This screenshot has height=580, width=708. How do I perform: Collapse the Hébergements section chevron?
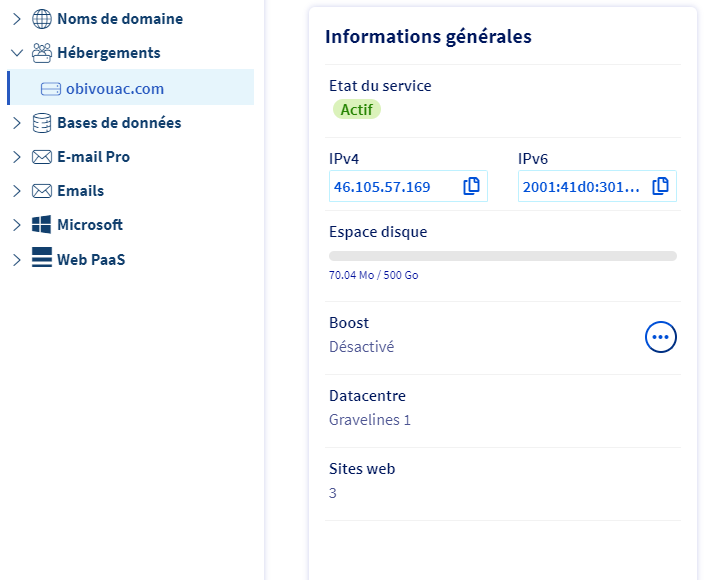pyautogui.click(x=16, y=53)
